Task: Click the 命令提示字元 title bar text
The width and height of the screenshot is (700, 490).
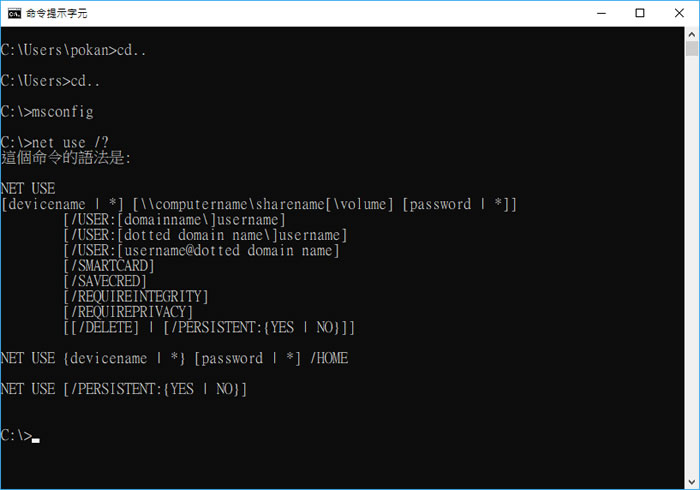Action: pos(56,13)
